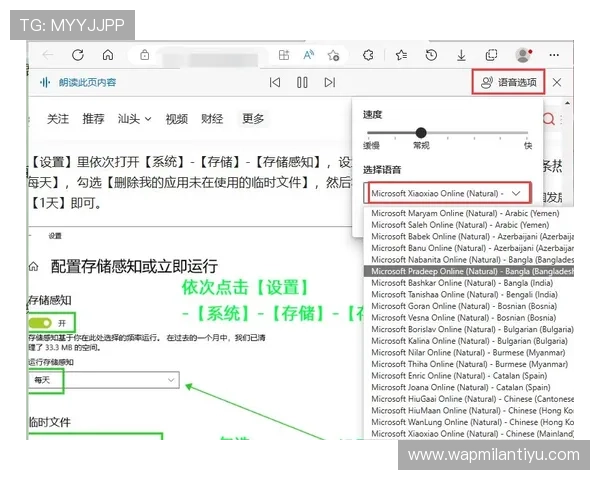Select Microsoft Saleh Arabic (Yemen) voice
Image resolution: width=600 pixels, height=480 pixels.
pyautogui.click(x=469, y=225)
